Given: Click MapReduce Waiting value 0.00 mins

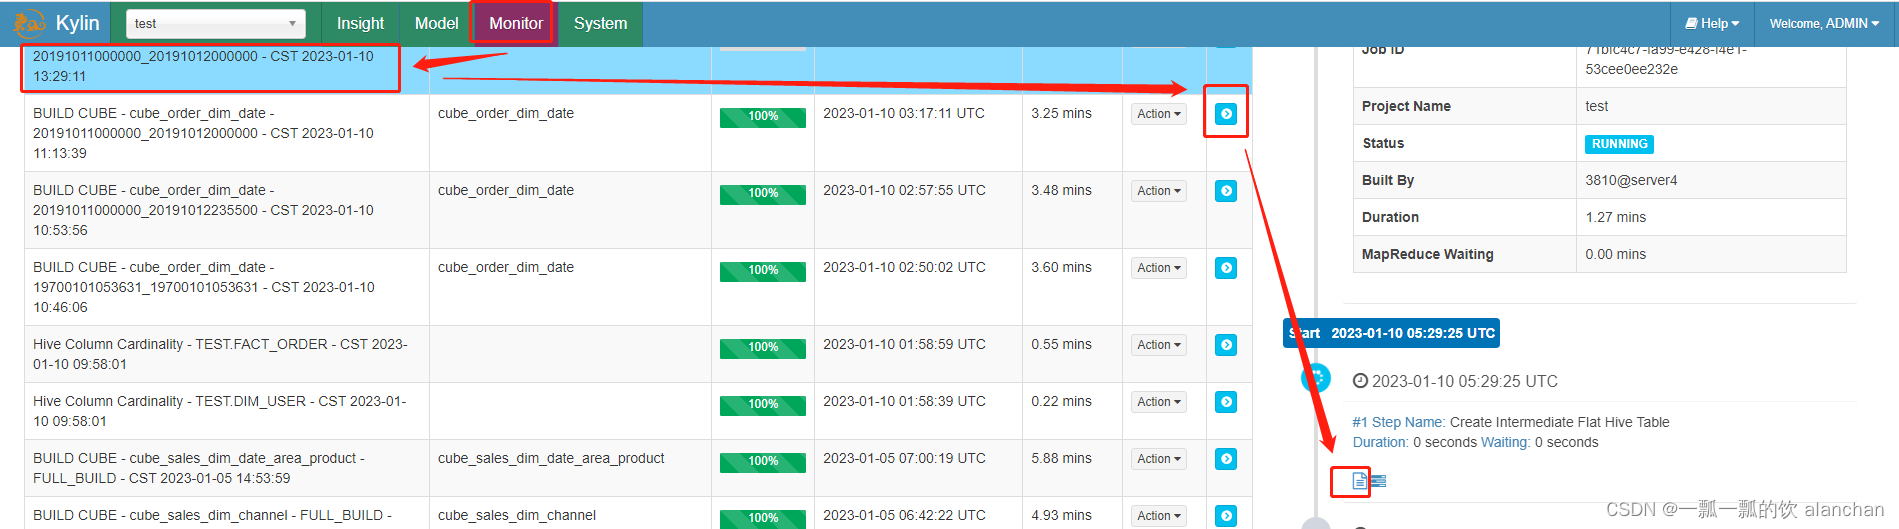Looking at the screenshot, I should pyautogui.click(x=1615, y=254).
